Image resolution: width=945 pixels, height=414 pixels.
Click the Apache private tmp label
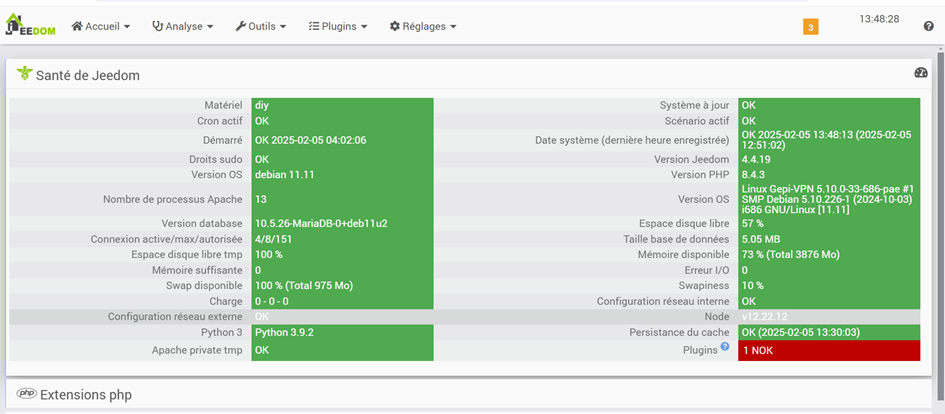click(197, 350)
